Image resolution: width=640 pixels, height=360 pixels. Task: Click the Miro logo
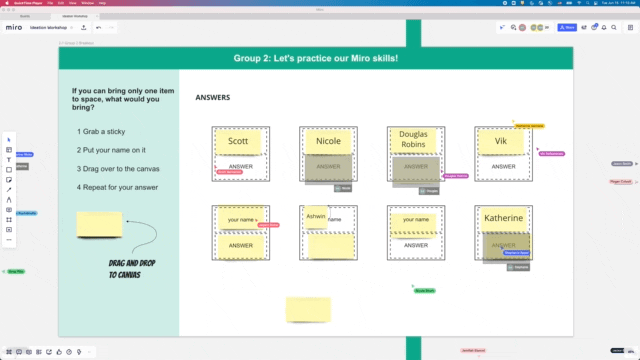[x=14, y=27]
